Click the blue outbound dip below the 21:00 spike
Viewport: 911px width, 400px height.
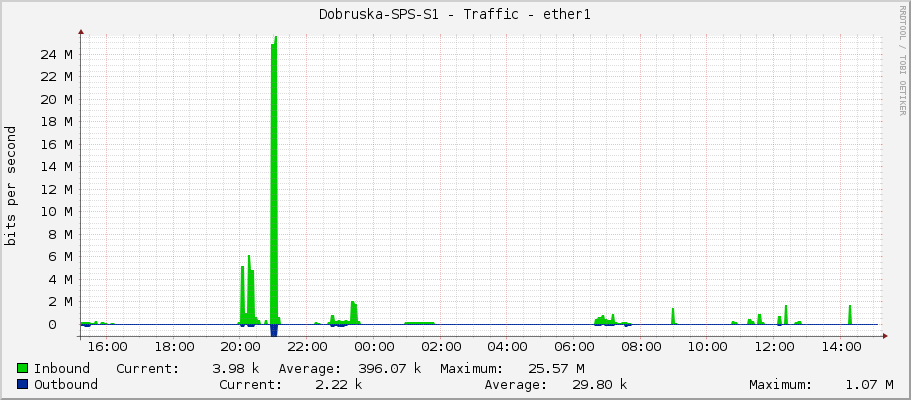point(274,330)
